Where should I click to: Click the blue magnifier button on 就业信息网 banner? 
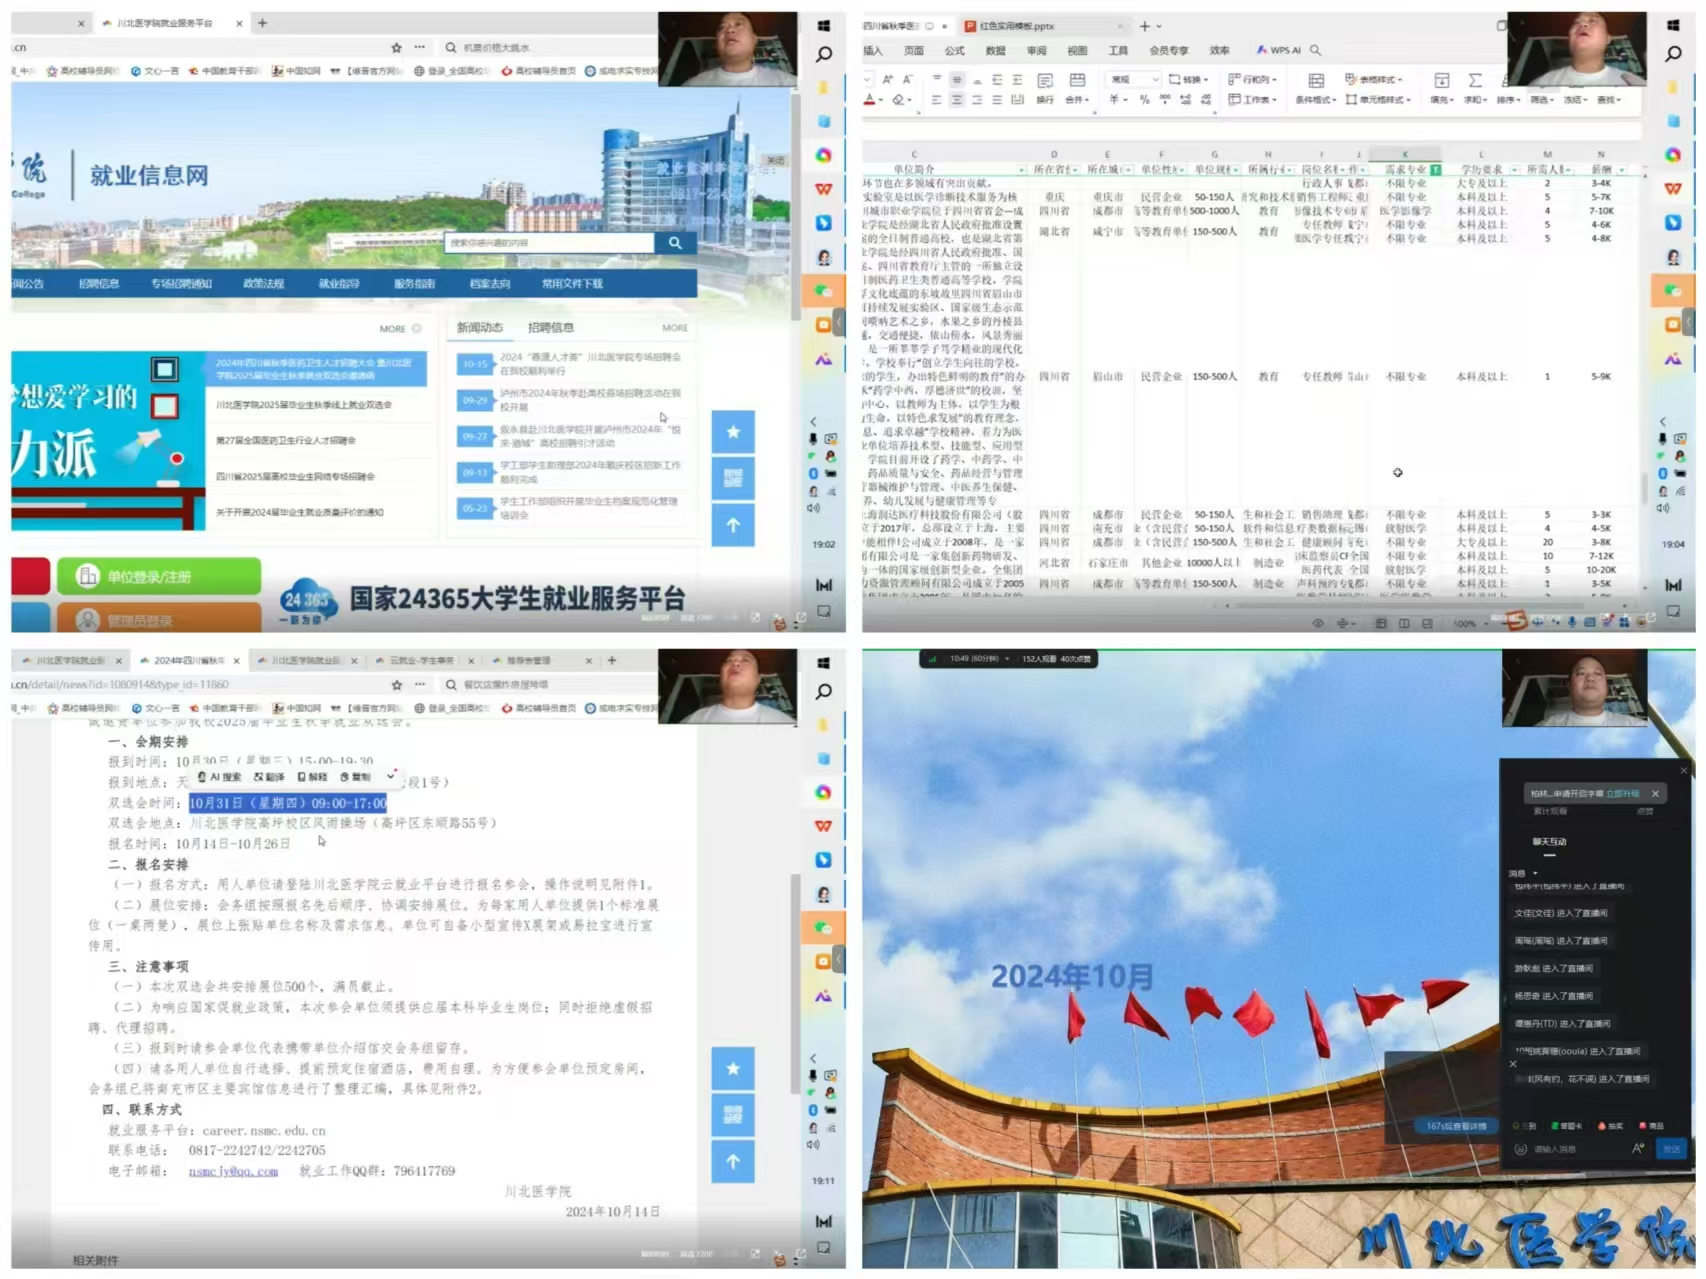click(x=675, y=243)
